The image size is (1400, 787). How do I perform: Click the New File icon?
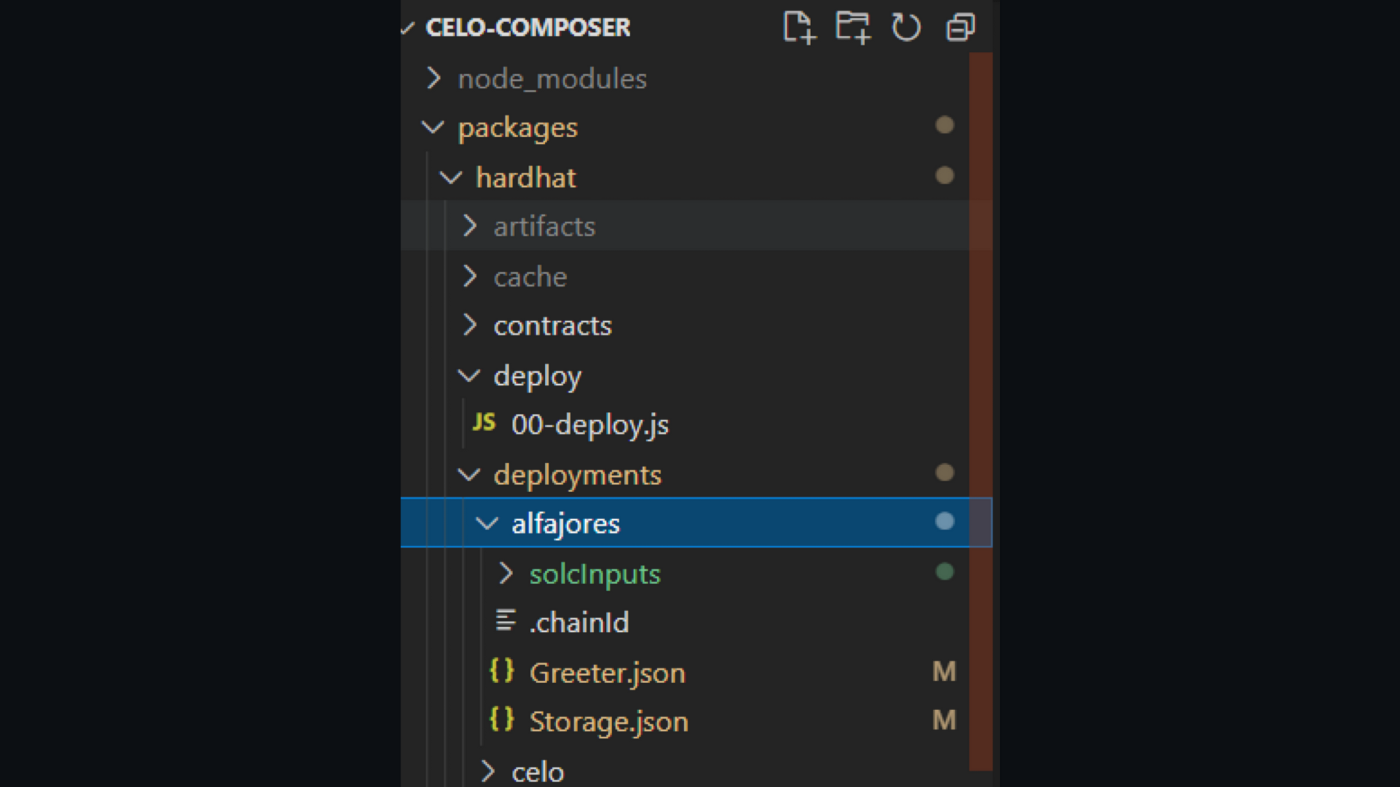[798, 27]
